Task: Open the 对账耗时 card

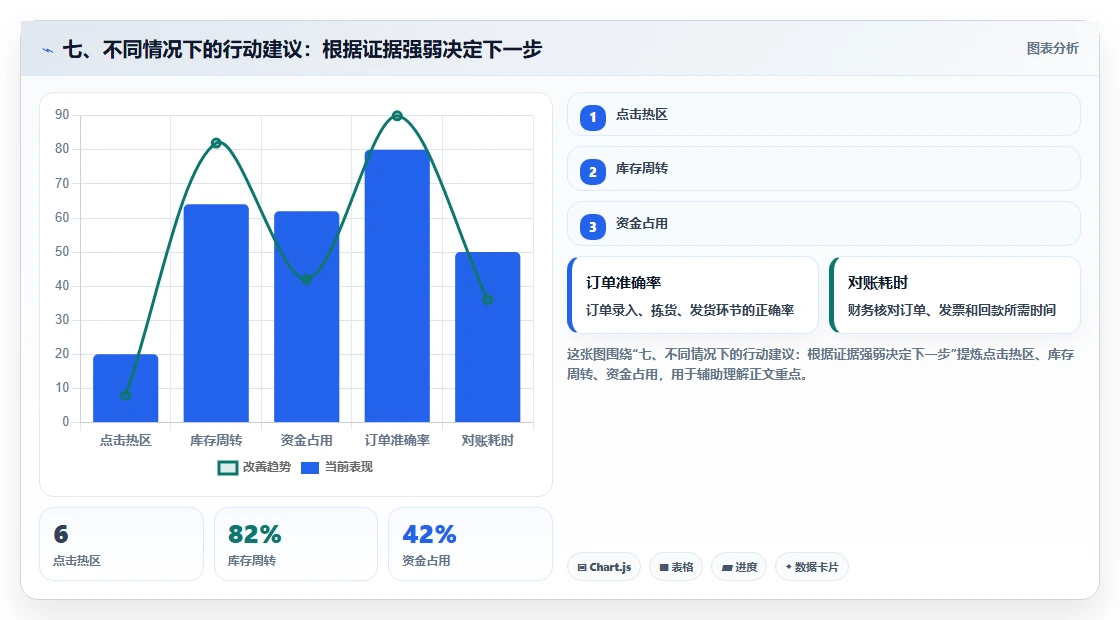Action: coord(955,295)
